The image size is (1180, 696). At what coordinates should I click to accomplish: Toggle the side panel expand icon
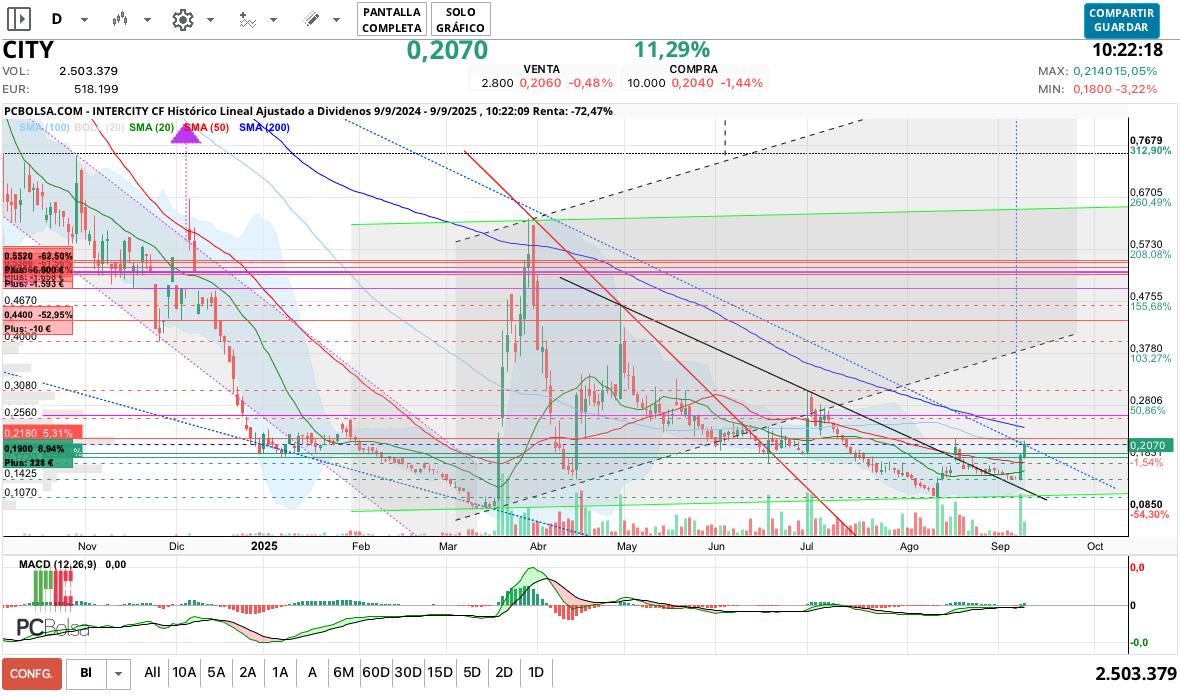(19, 19)
